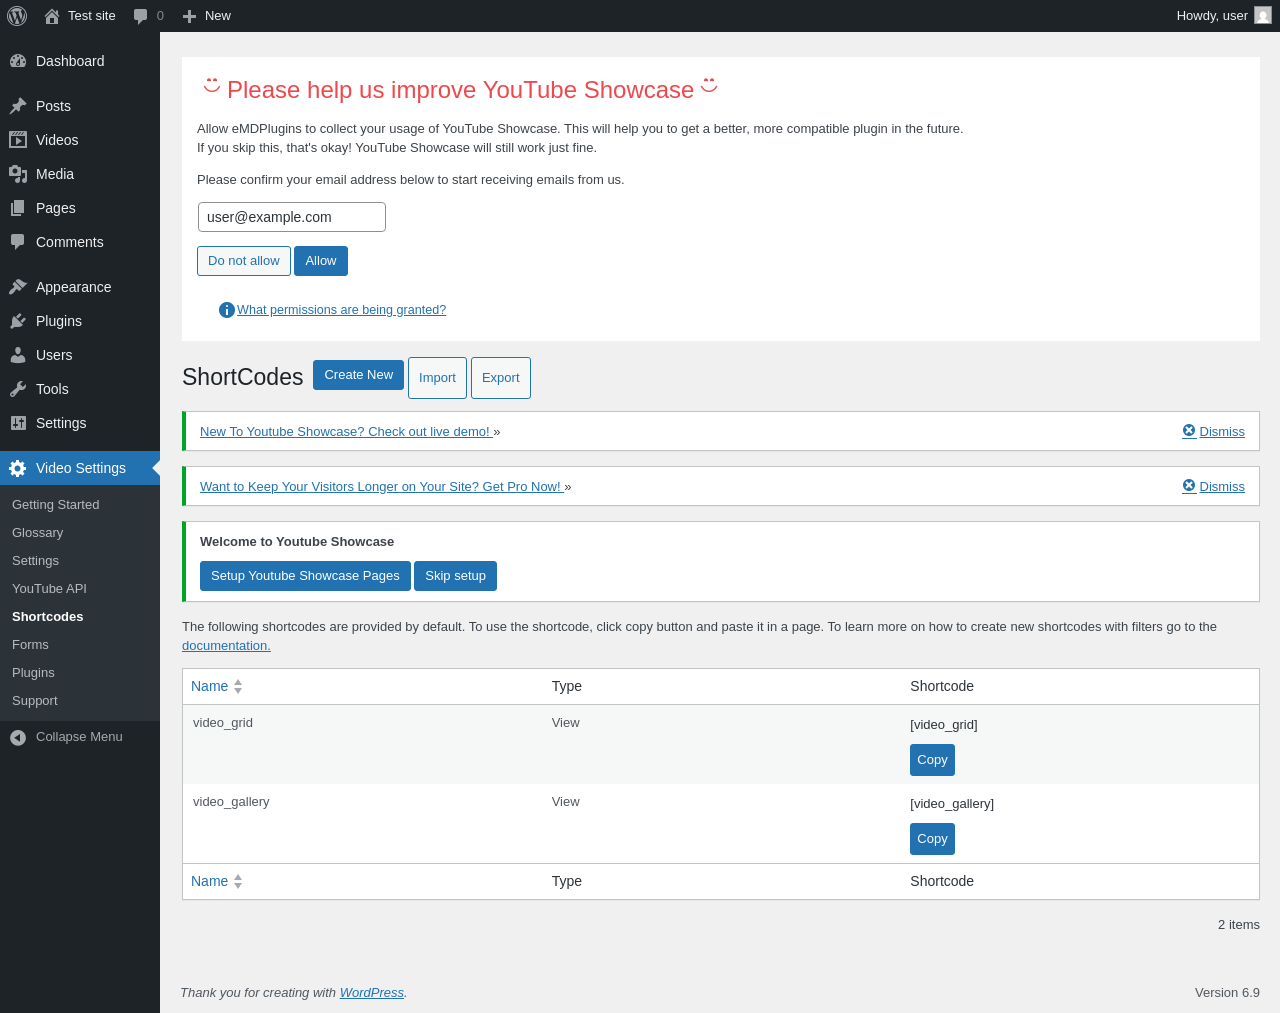This screenshot has height=1013, width=1280.
Task: Click the Settings sliders icon in main menu
Action: click(18, 423)
